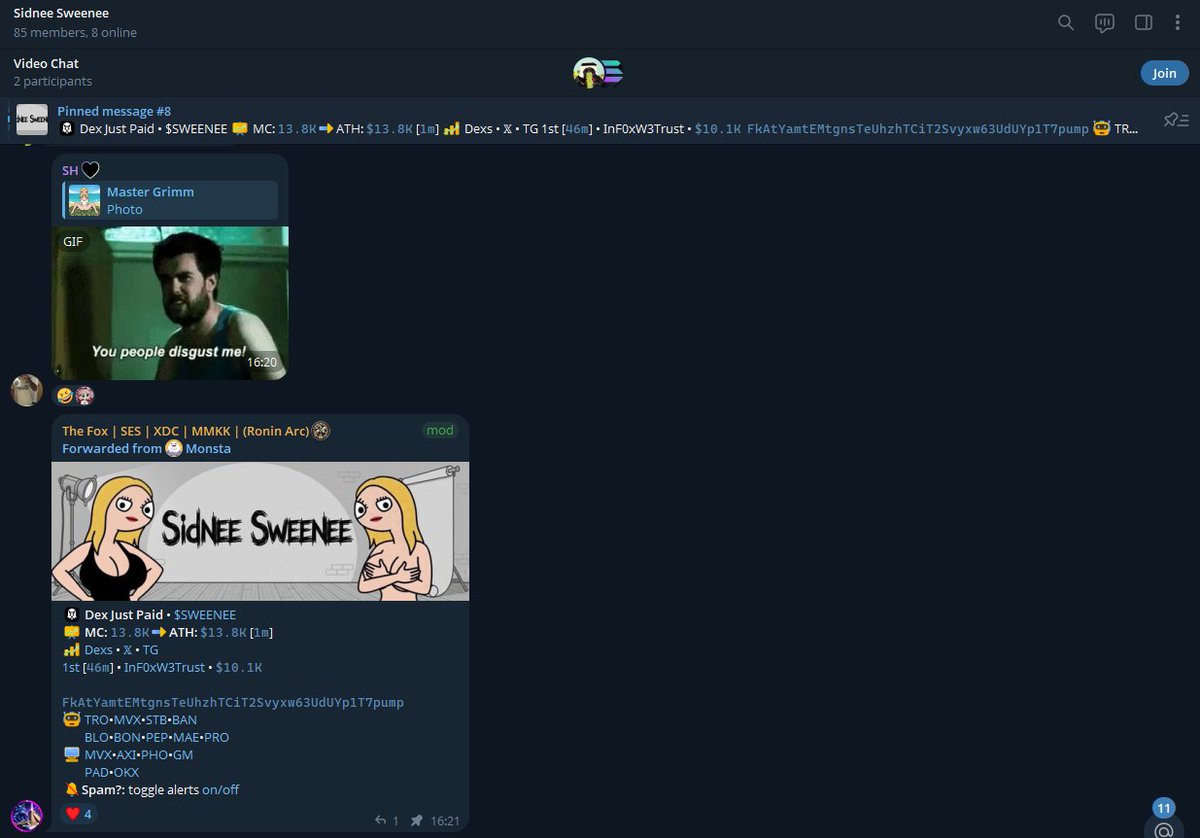Open the PHO link
Screen dimensions: 1200x838
(x=155, y=755)
